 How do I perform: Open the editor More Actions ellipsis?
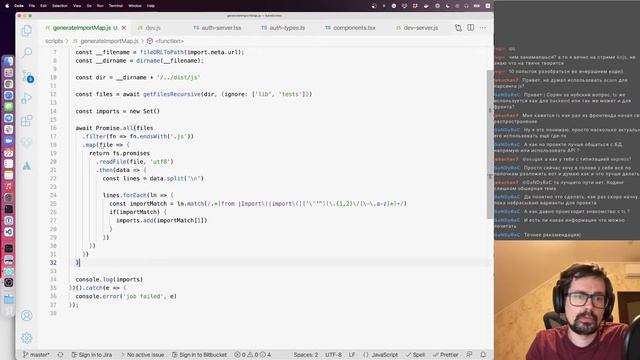click(483, 28)
